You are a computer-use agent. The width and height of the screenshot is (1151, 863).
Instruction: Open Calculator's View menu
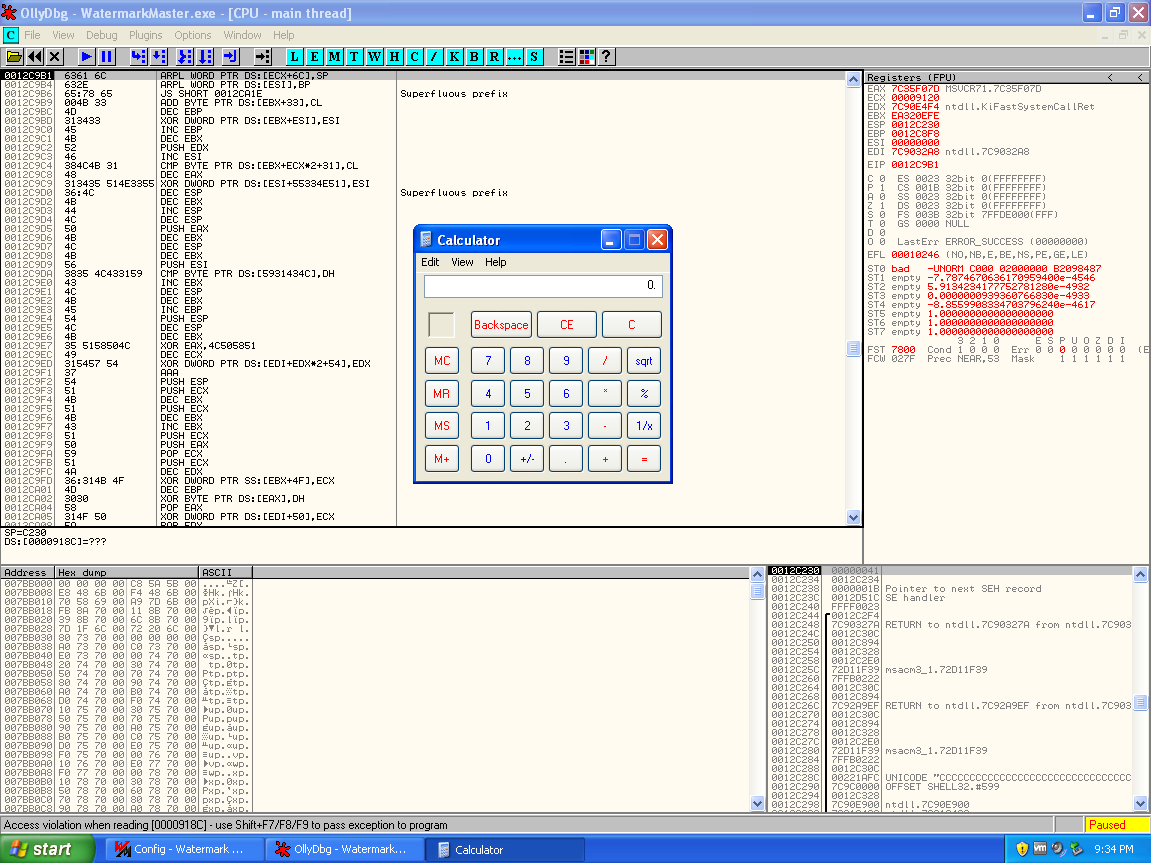coord(462,262)
